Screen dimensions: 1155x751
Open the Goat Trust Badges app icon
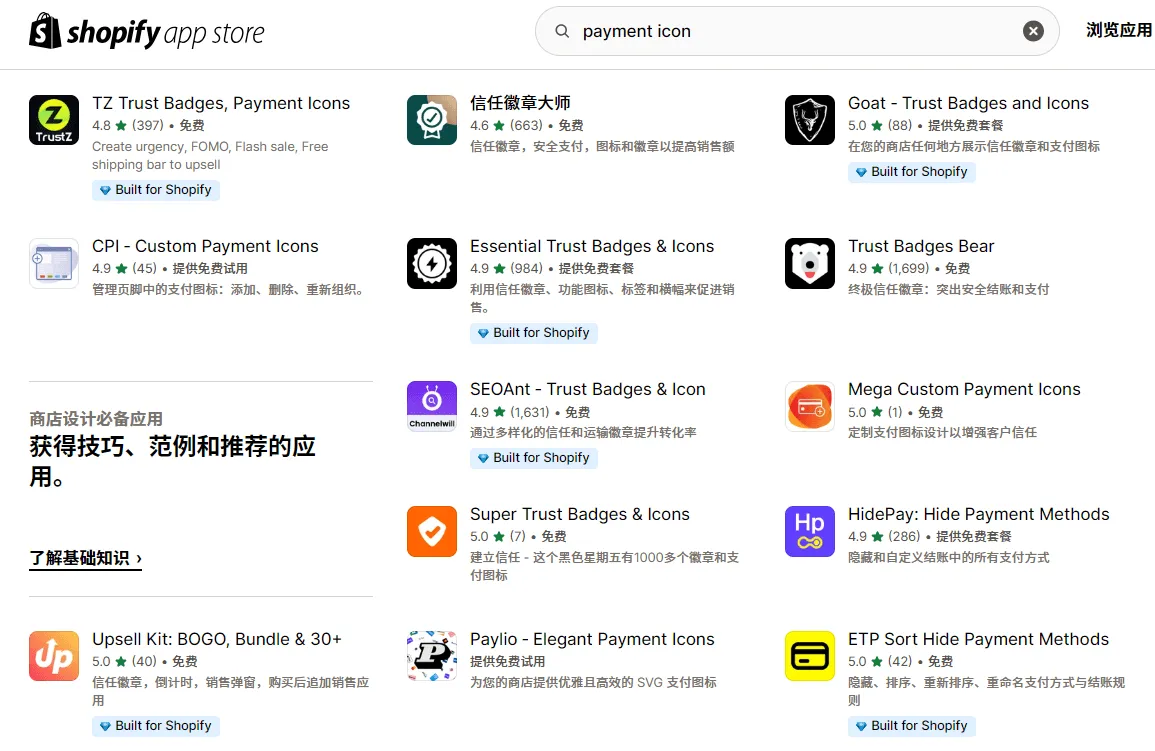[x=810, y=120]
